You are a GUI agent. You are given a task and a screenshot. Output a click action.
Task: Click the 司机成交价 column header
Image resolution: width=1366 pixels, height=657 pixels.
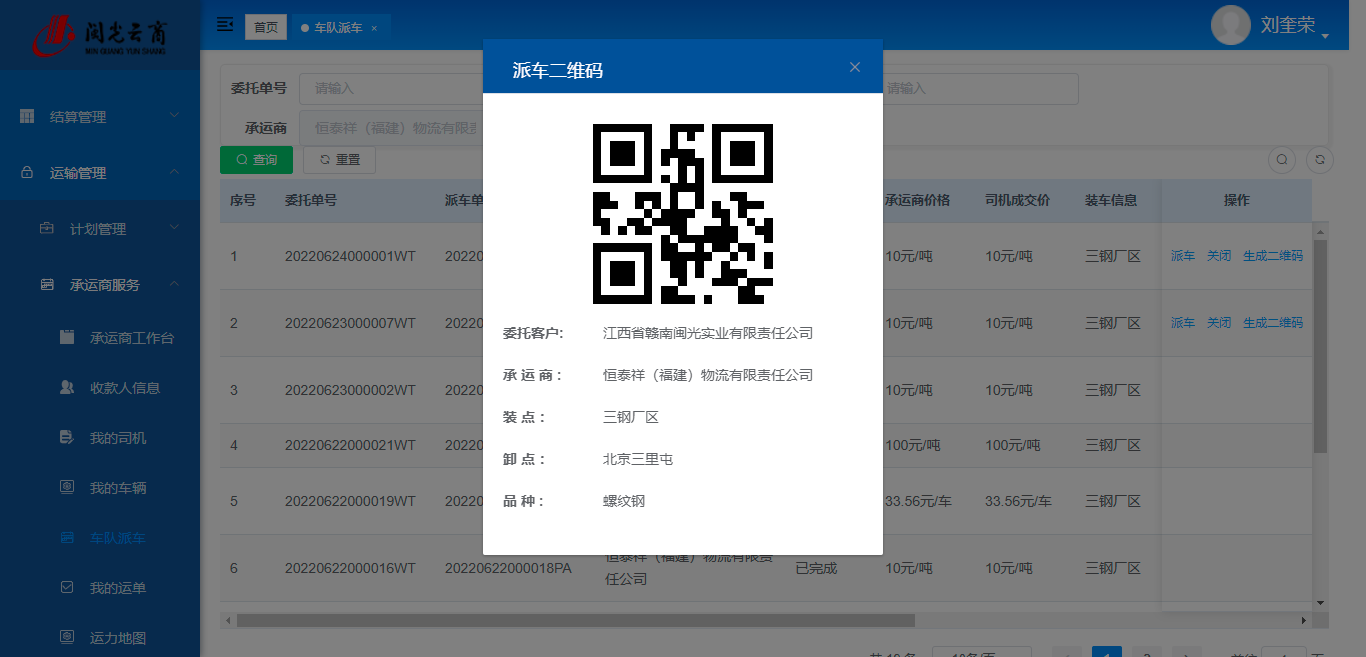[1018, 200]
